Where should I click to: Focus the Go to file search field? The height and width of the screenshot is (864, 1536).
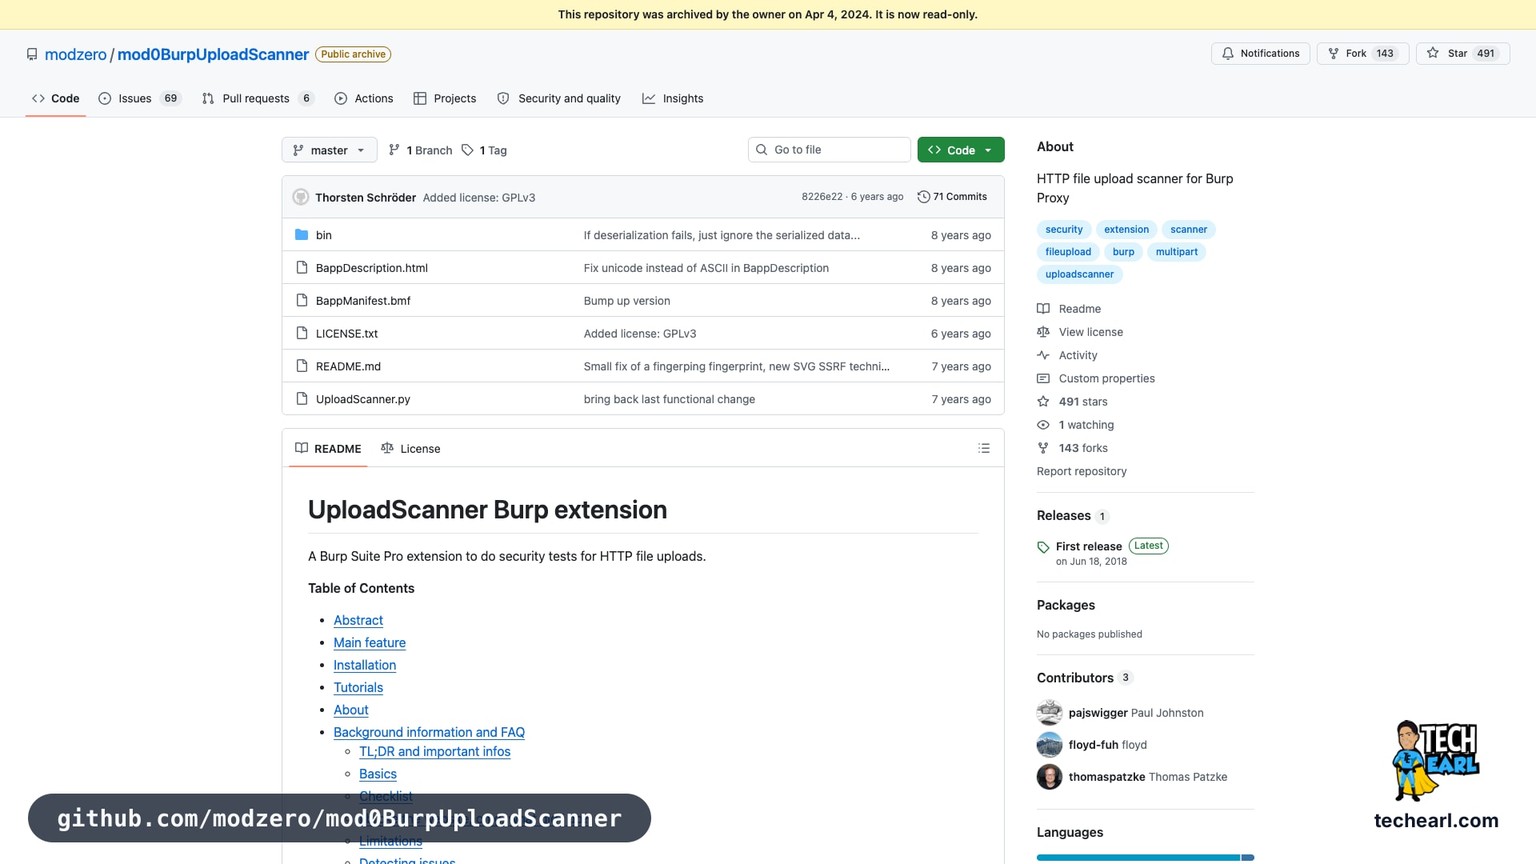829,150
